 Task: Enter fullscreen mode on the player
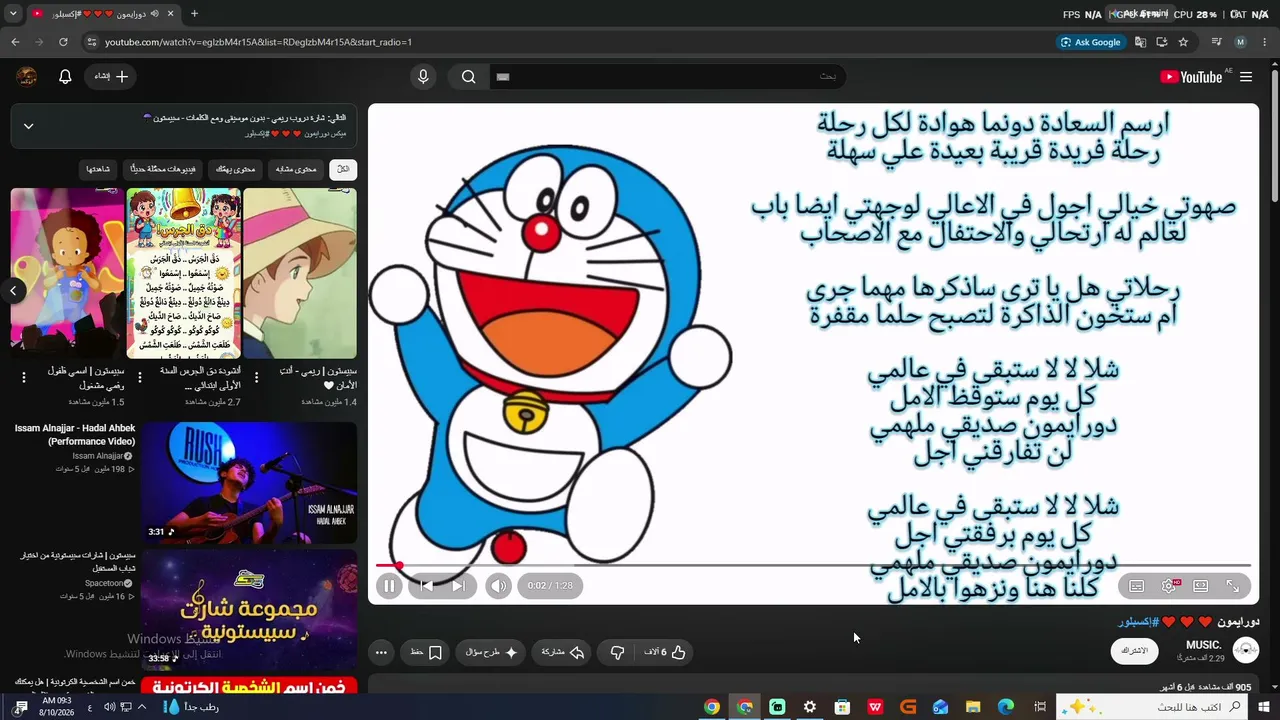click(x=1232, y=586)
